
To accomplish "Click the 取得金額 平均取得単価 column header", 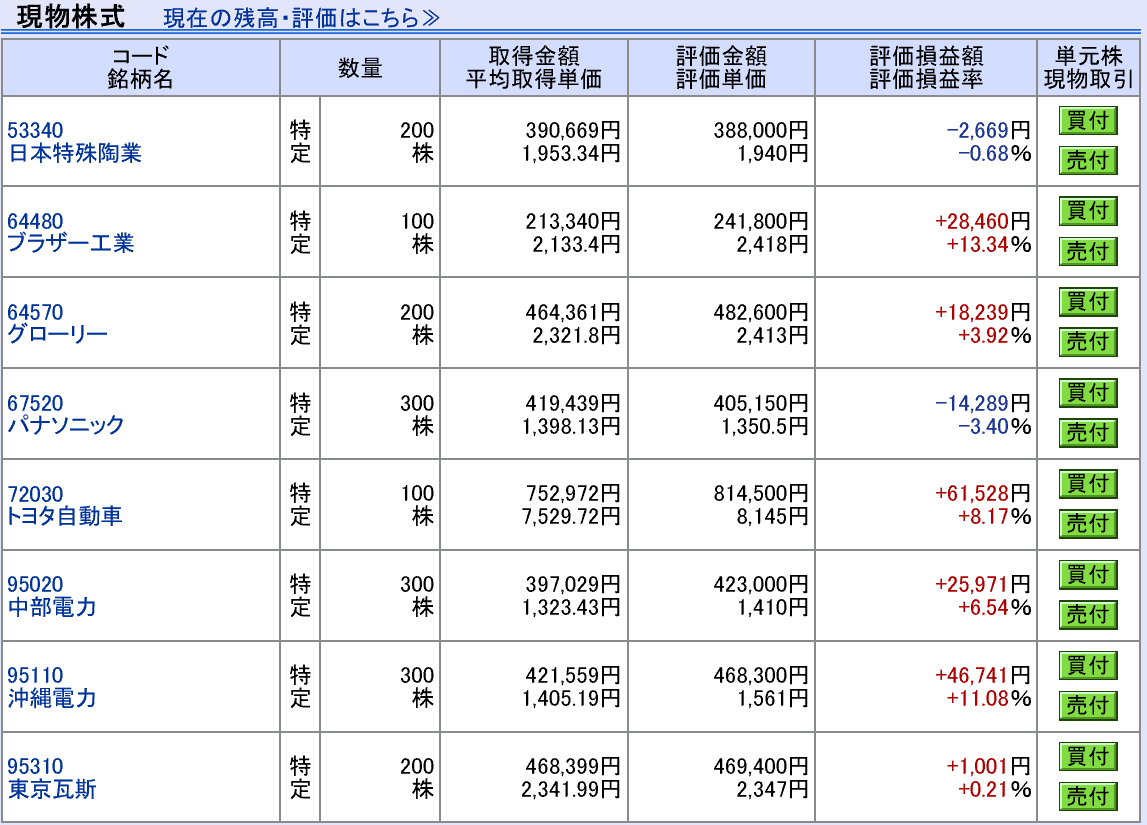I will [534, 67].
